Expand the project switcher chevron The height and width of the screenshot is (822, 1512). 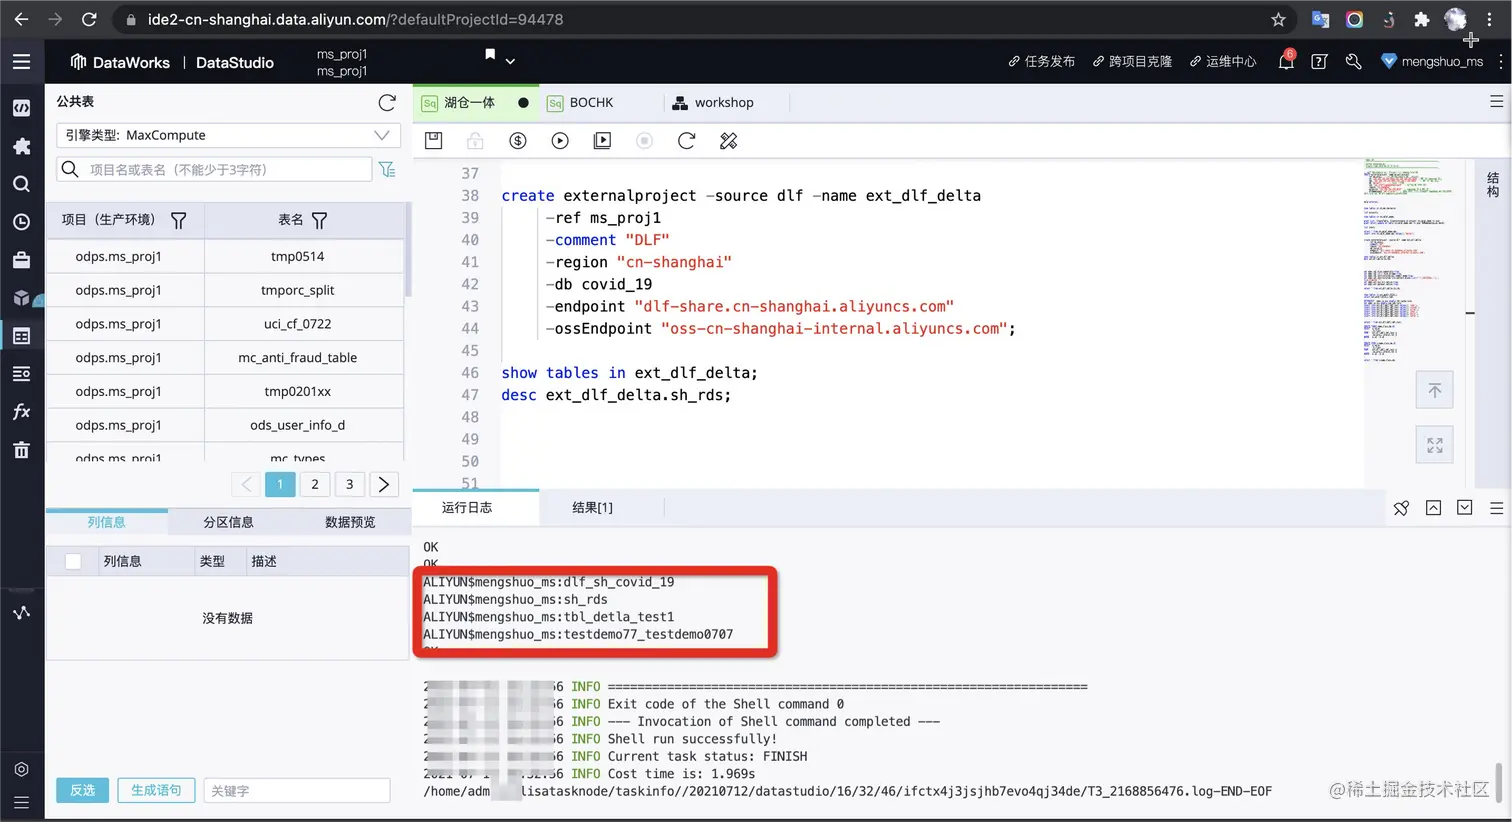(510, 61)
